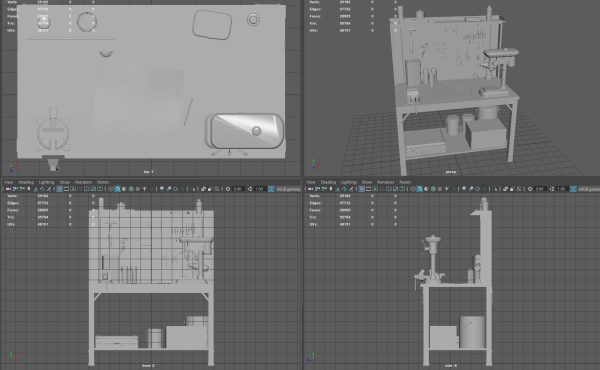Open the Shading menu in side view panel
The height and width of the screenshot is (370, 600).
[328, 182]
